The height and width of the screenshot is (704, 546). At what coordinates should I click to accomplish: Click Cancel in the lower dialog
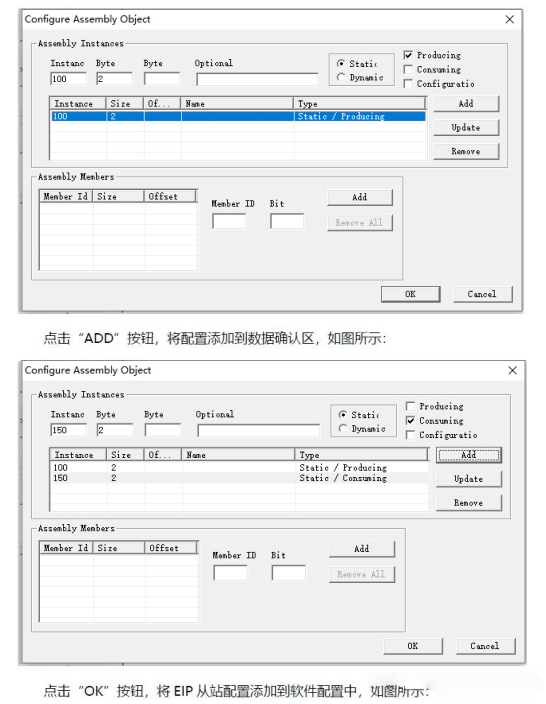[485, 646]
